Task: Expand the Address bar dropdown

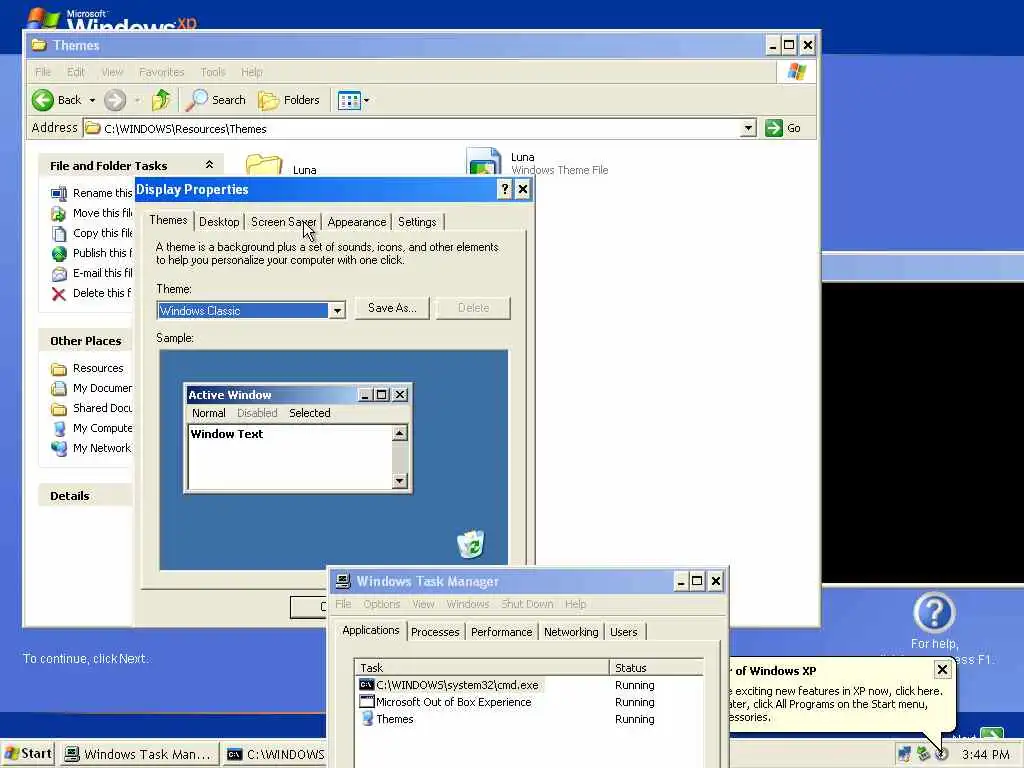Action: click(x=748, y=128)
